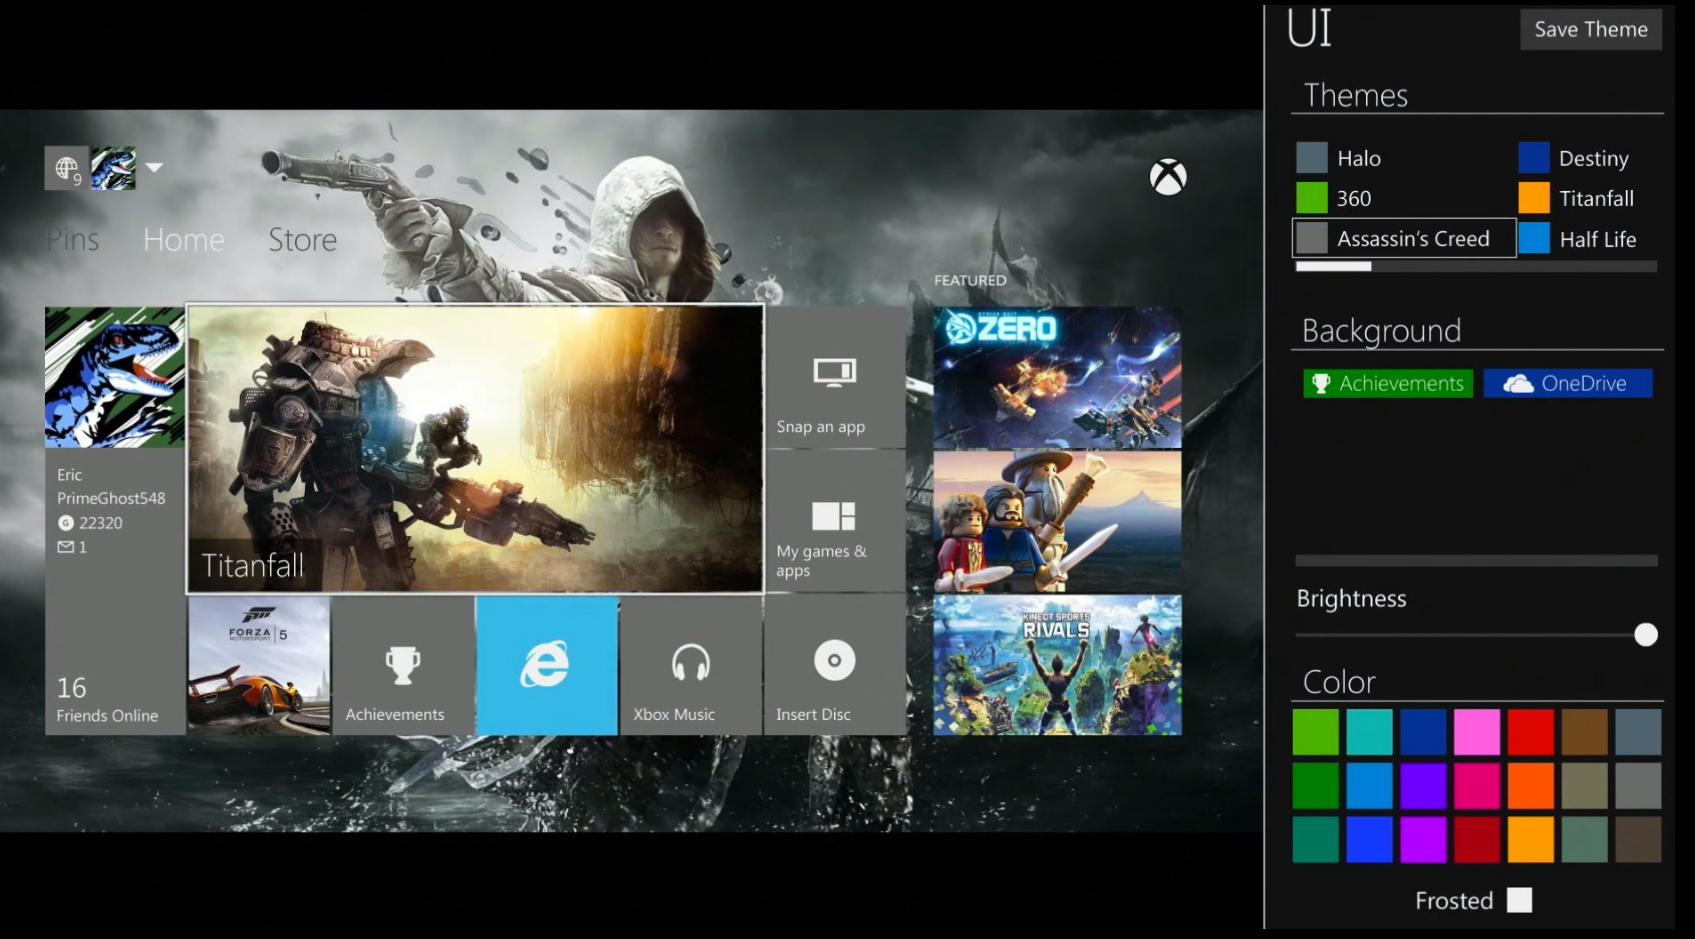The height and width of the screenshot is (939, 1695).
Task: Pick the brown color swatch in top row
Action: 1585,732
